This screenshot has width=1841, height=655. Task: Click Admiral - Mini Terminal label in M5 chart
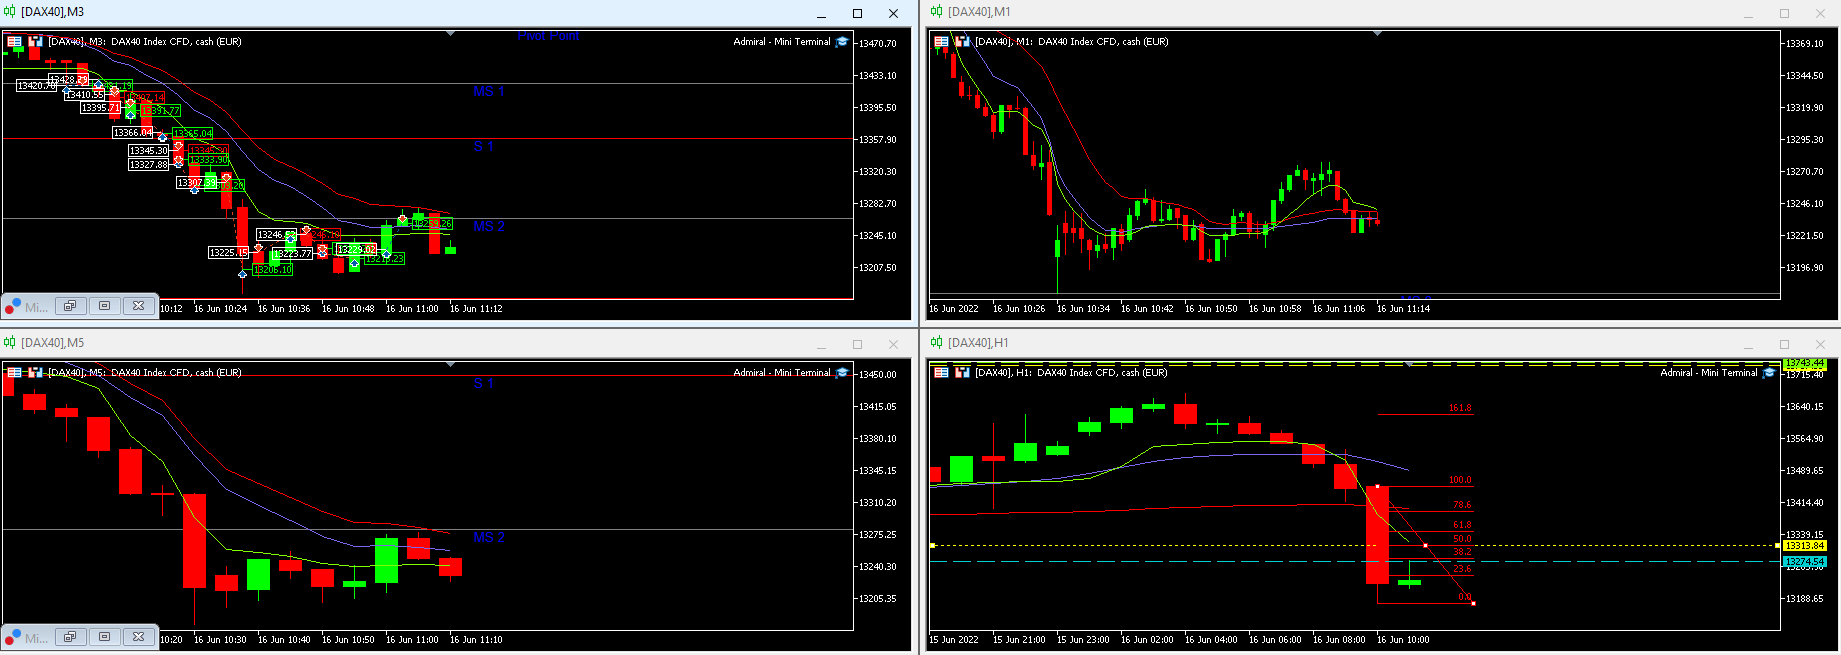click(782, 373)
